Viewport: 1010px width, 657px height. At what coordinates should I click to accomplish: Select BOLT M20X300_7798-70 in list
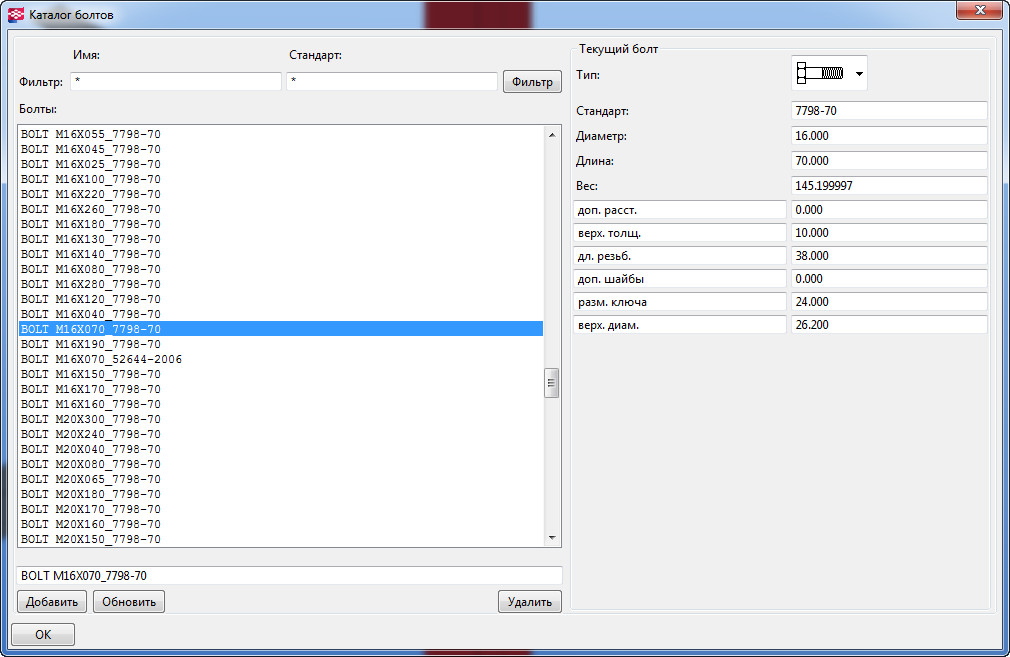(x=281, y=419)
